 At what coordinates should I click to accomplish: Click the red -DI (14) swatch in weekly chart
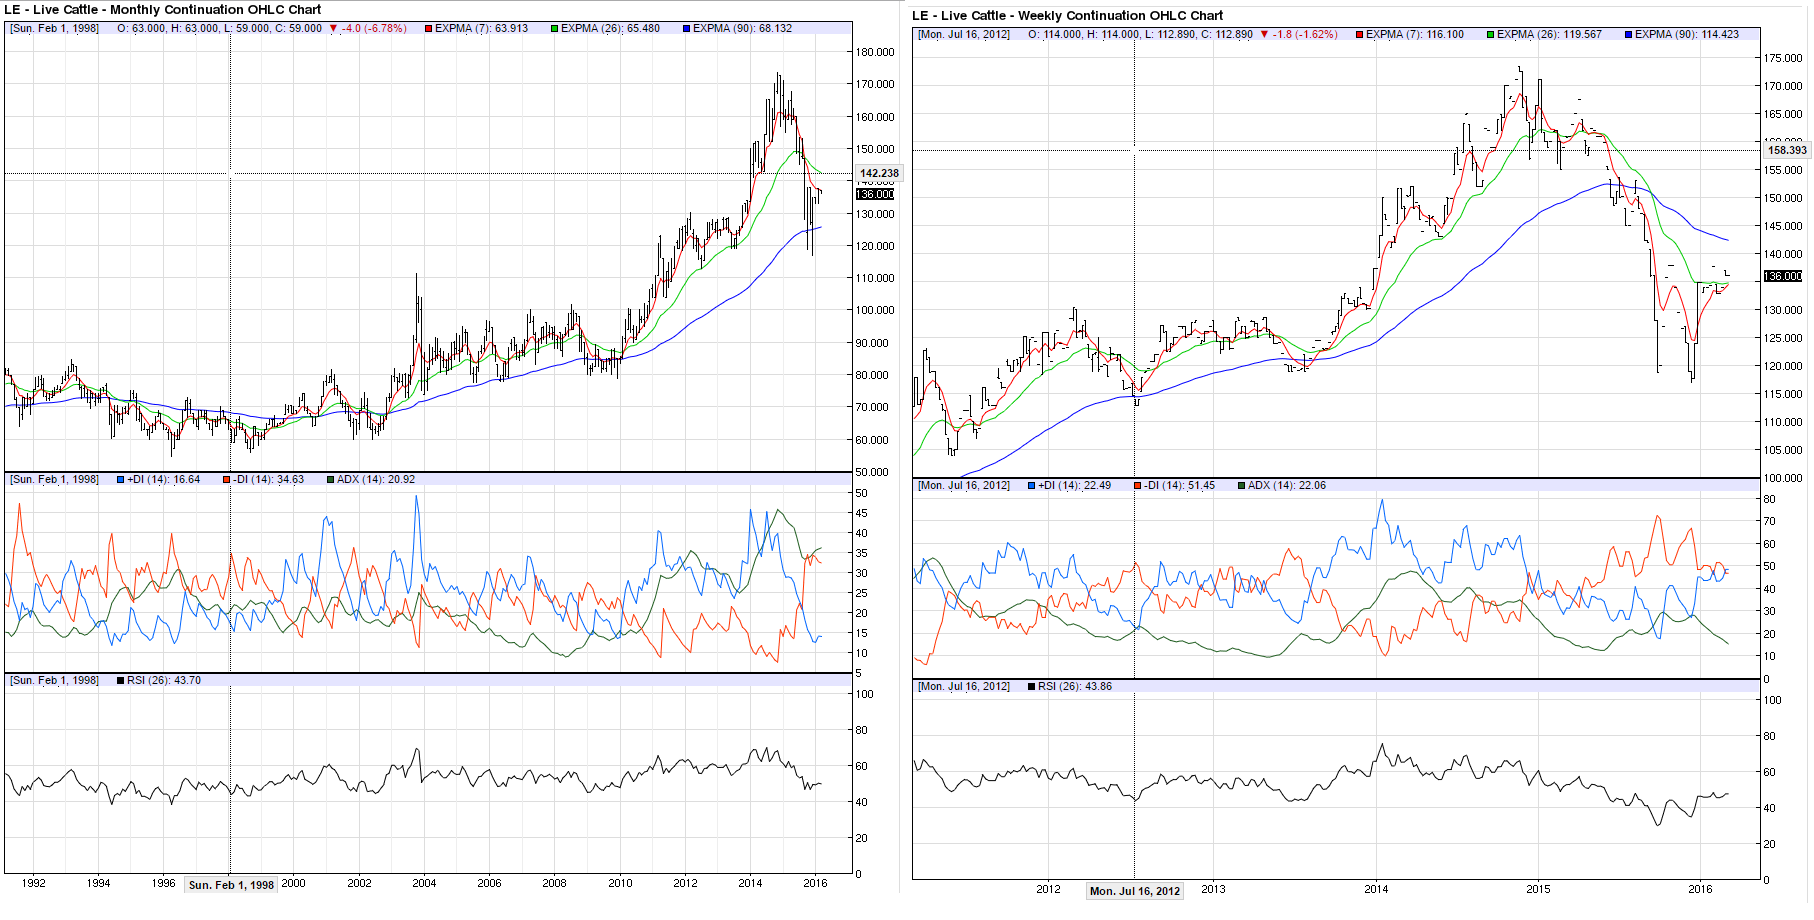click(1137, 486)
